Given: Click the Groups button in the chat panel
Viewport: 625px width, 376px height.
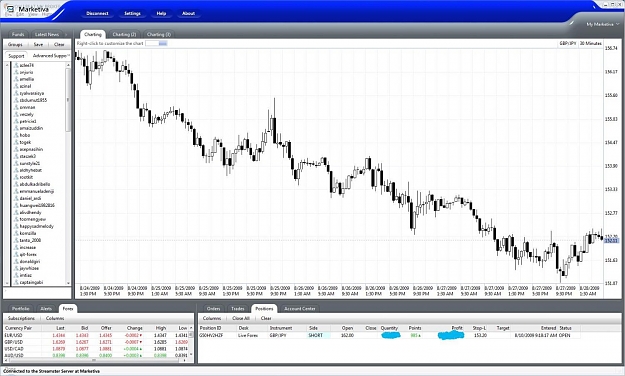Looking at the screenshot, I should (16, 45).
